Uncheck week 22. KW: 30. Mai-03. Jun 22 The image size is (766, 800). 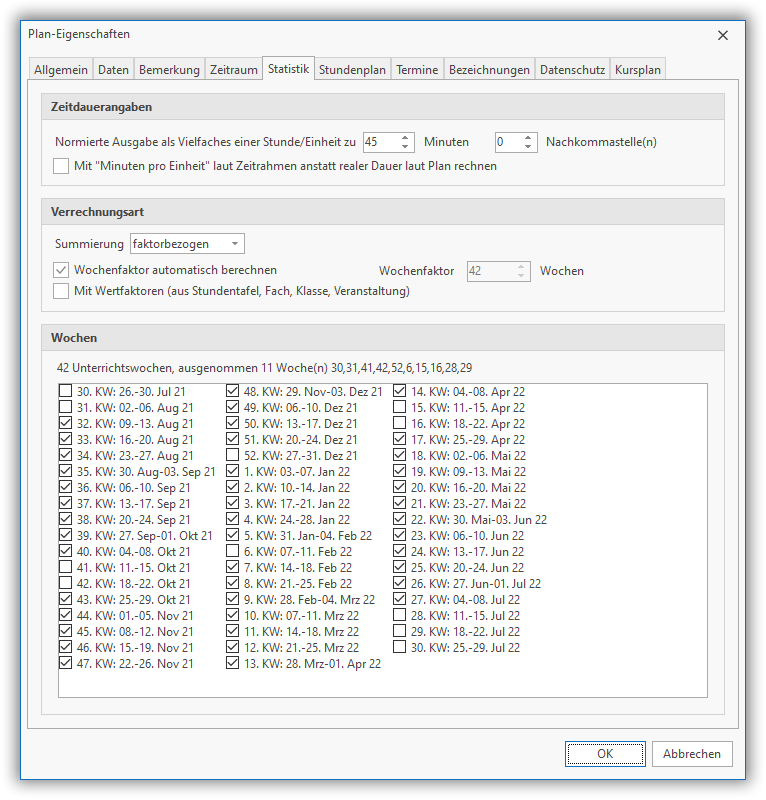pos(400,520)
